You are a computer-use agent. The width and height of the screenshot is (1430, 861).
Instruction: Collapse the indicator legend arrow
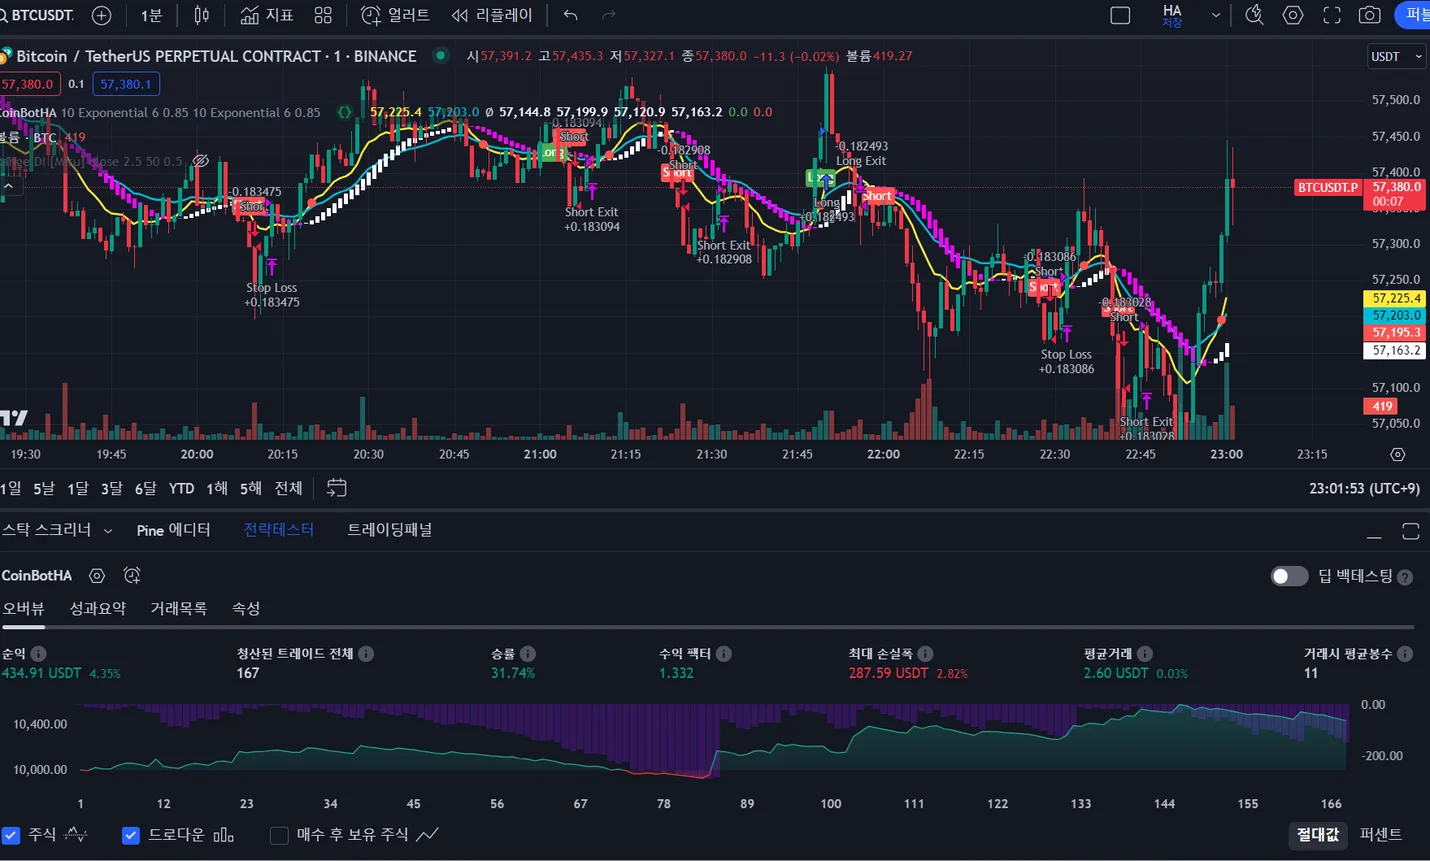[x=8, y=186]
